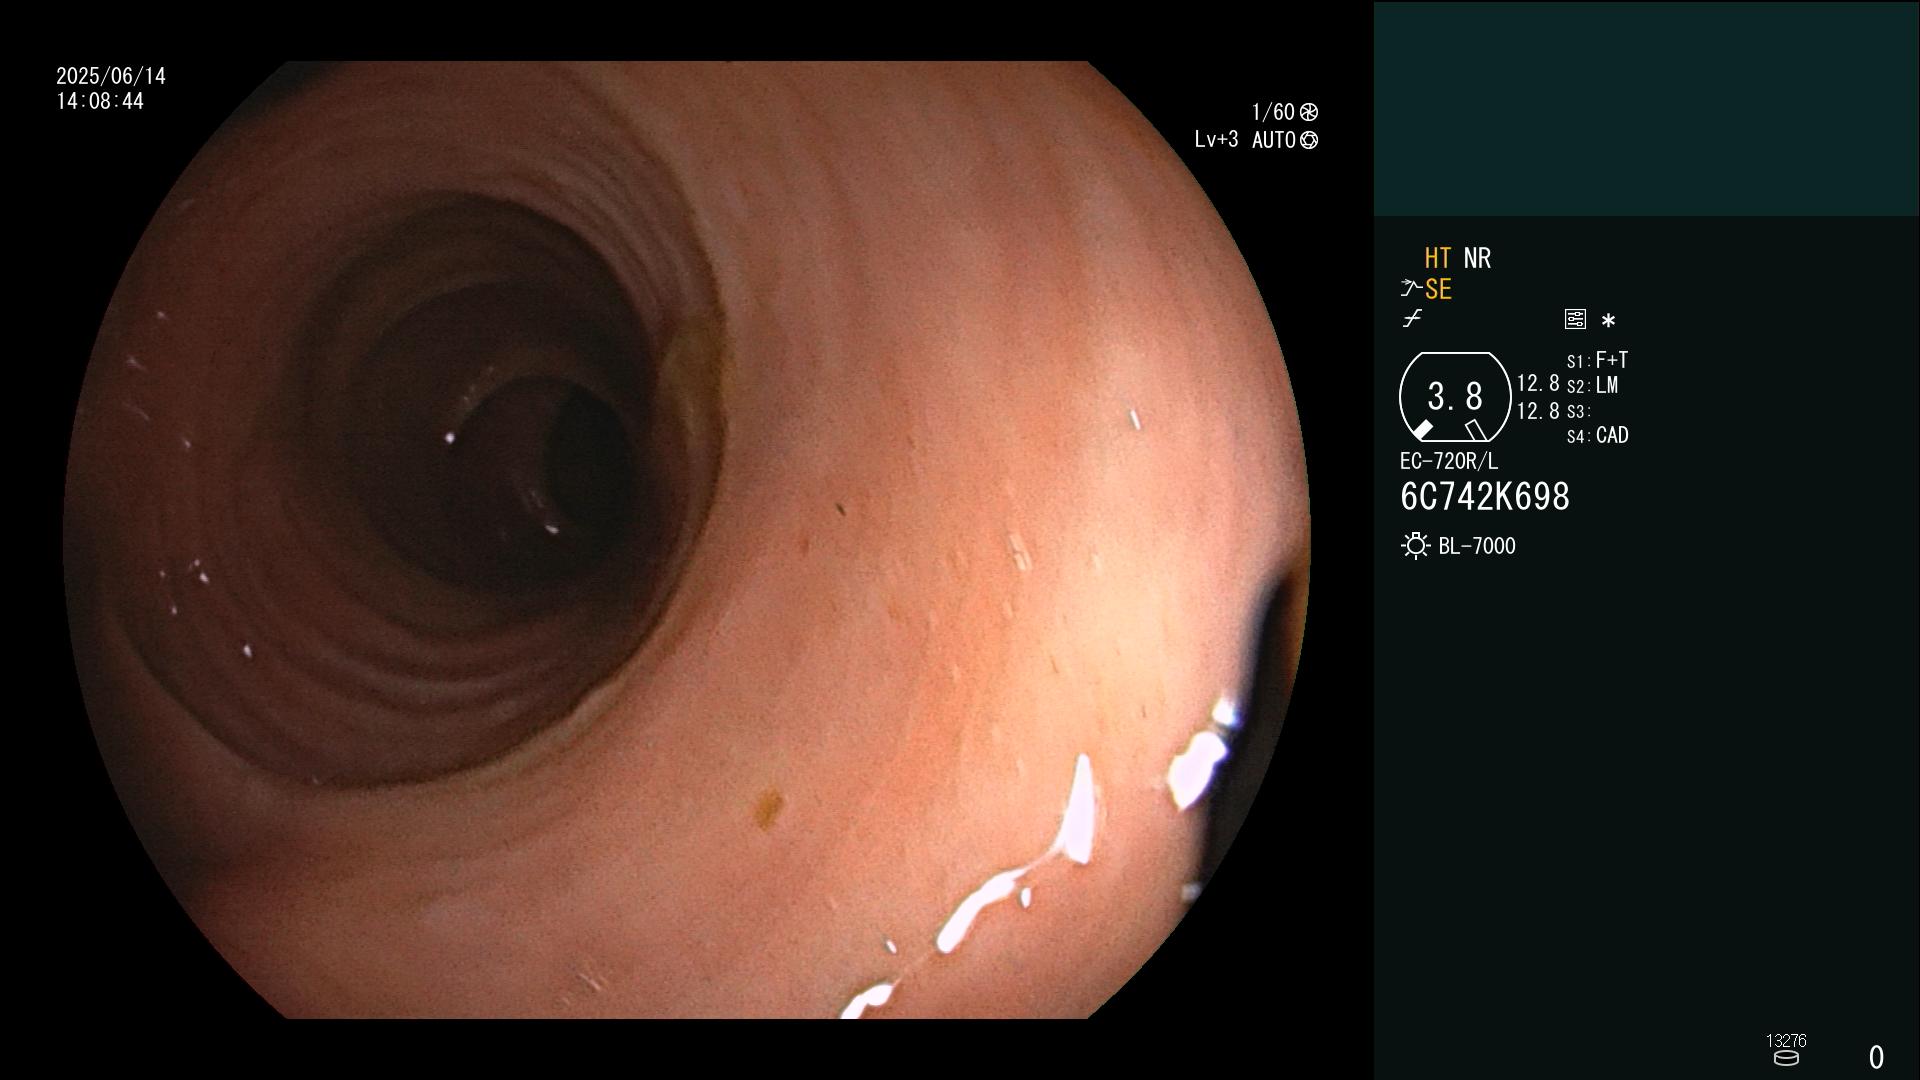Click the AUTO exposure mode text

[x=1274, y=140]
